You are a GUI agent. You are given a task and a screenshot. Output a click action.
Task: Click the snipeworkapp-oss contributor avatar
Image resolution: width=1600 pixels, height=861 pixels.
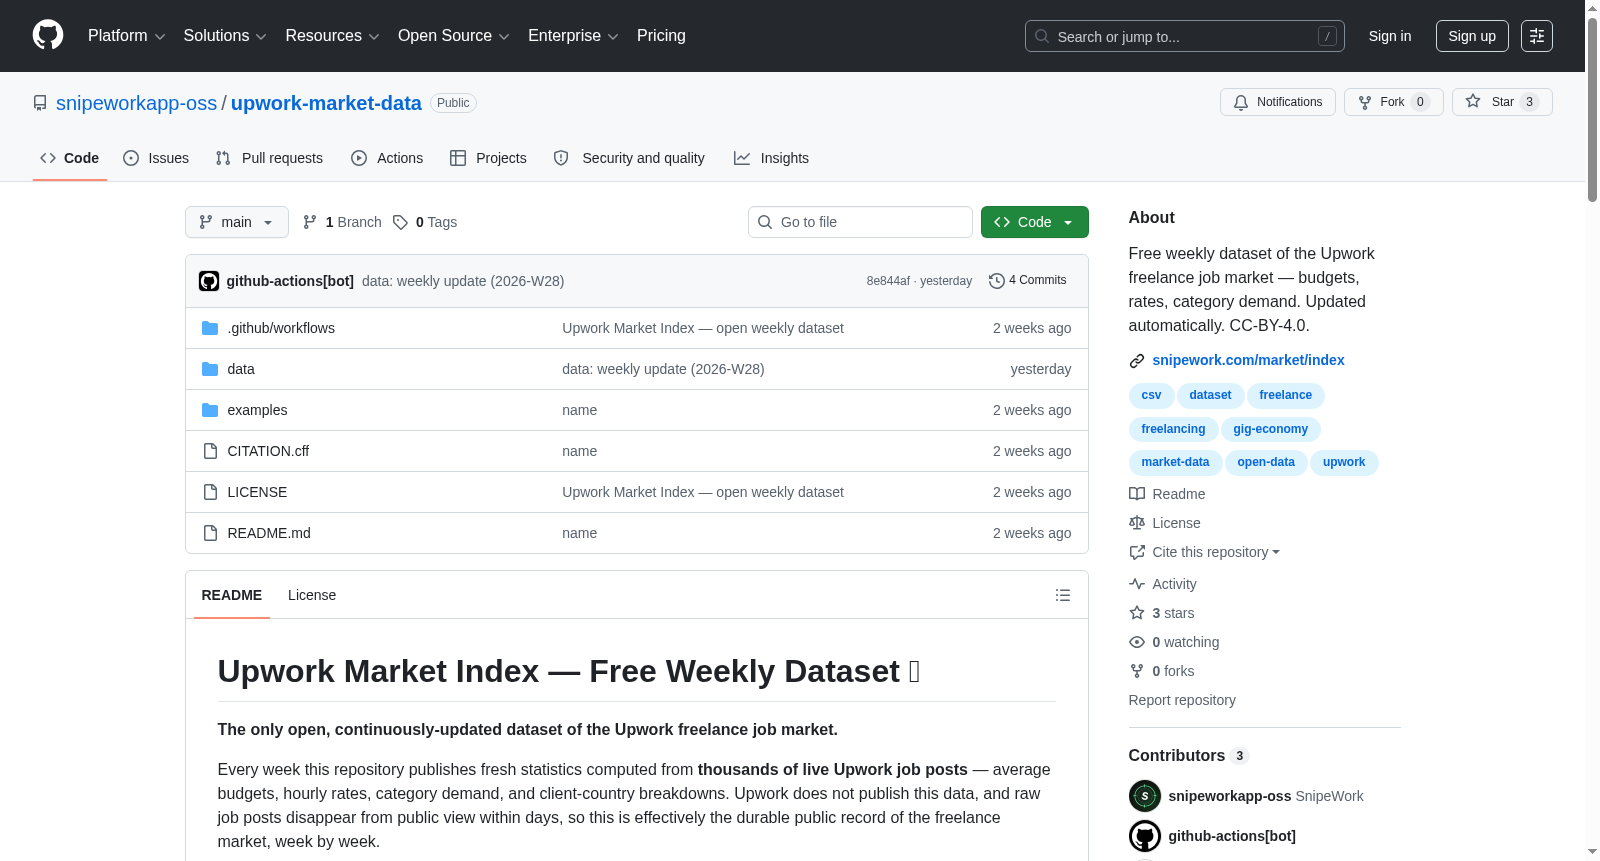coord(1145,796)
